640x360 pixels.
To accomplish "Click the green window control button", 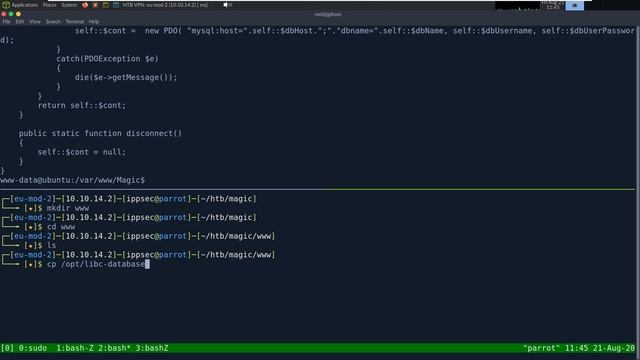I will [x=11, y=14].
